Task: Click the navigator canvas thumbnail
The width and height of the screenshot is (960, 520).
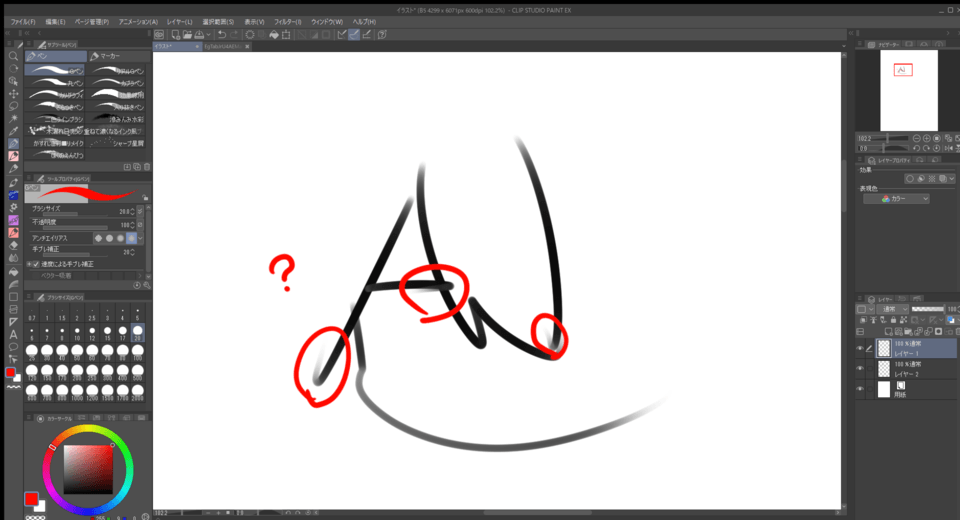Action: (909, 91)
